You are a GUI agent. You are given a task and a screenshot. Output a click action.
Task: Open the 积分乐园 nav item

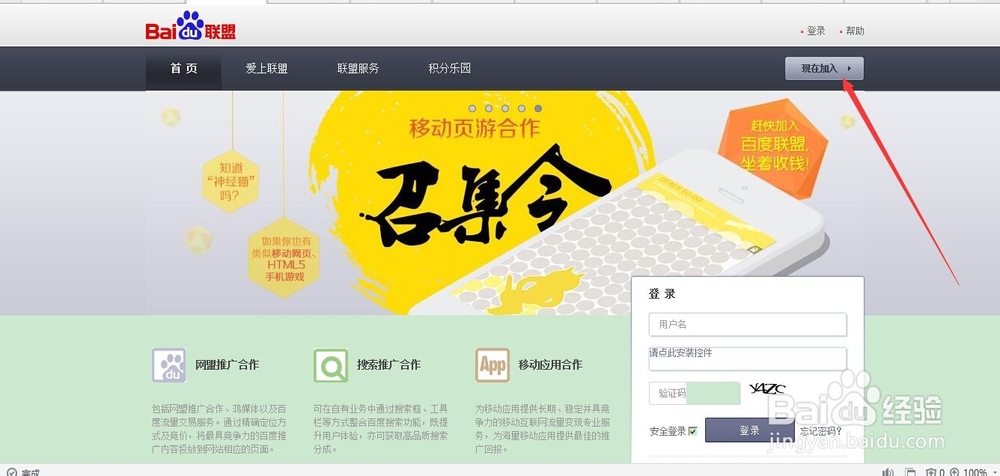[450, 68]
